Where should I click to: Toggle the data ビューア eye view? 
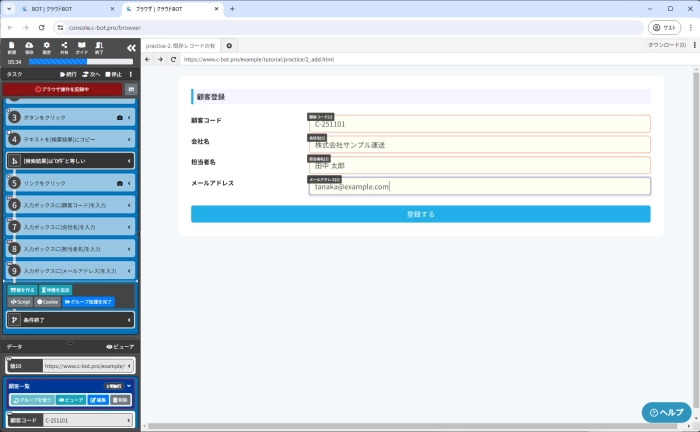point(120,346)
